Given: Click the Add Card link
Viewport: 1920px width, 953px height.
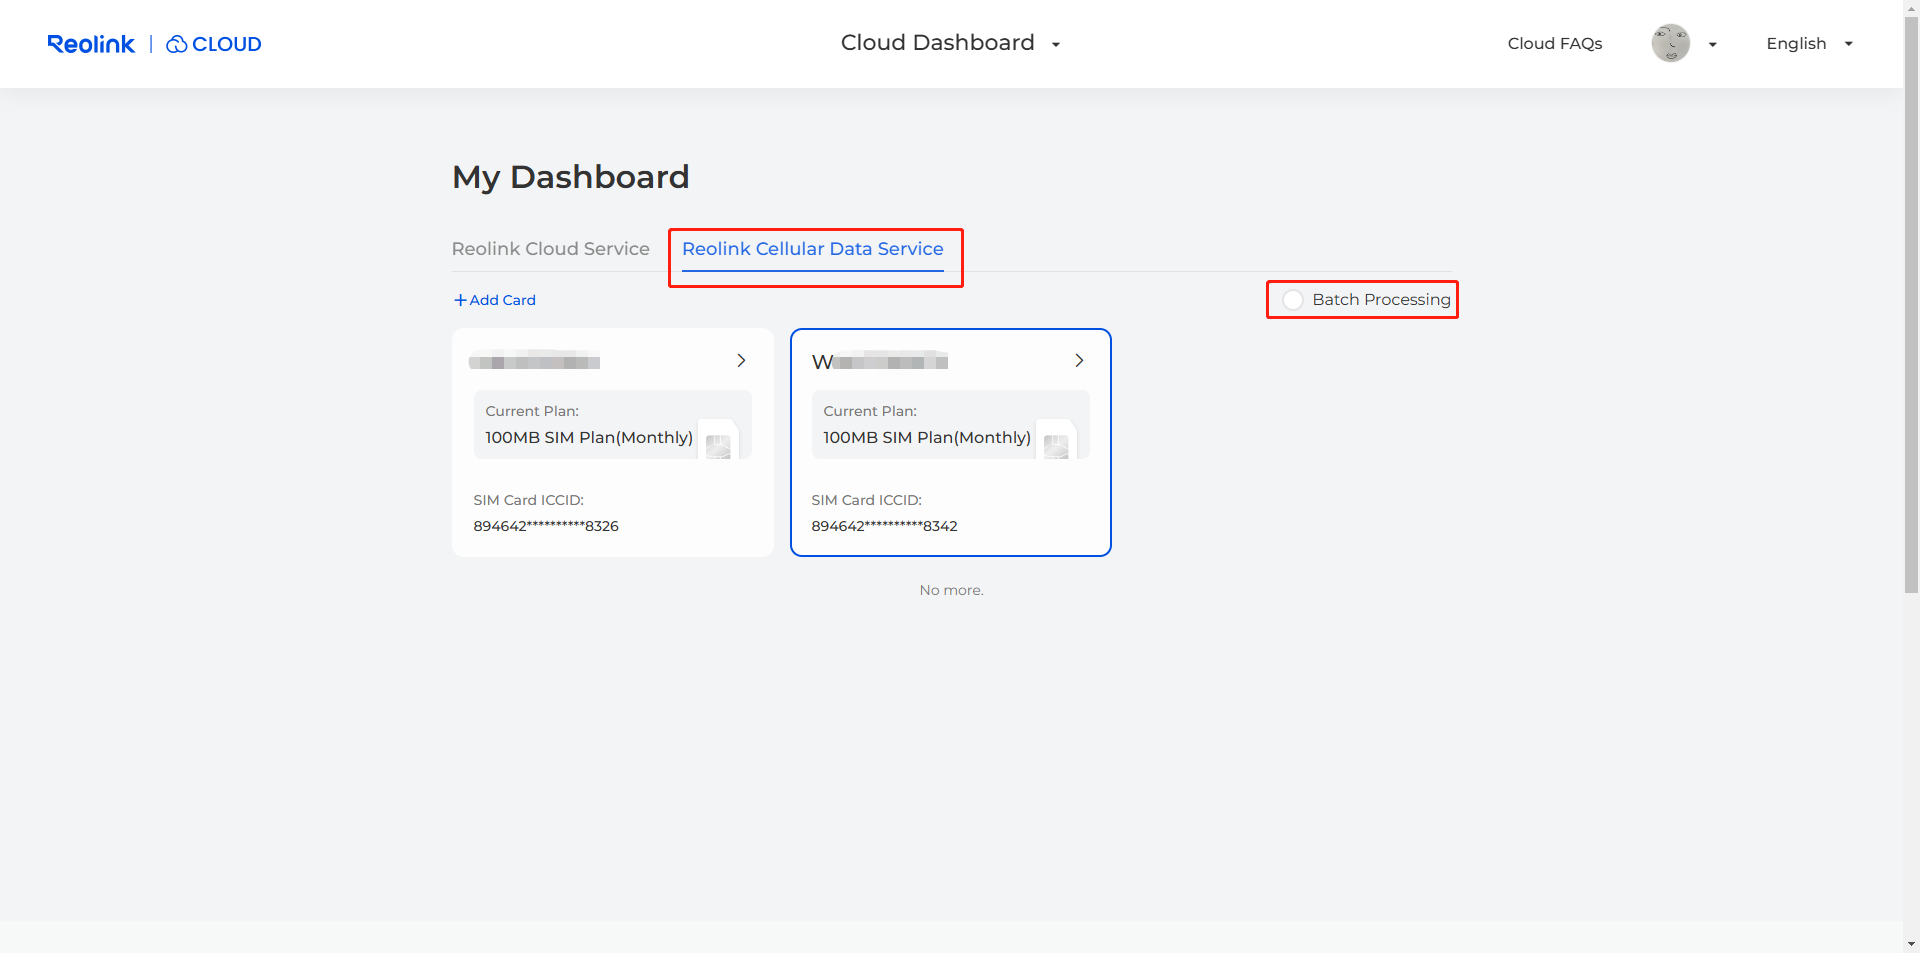Looking at the screenshot, I should pos(495,300).
